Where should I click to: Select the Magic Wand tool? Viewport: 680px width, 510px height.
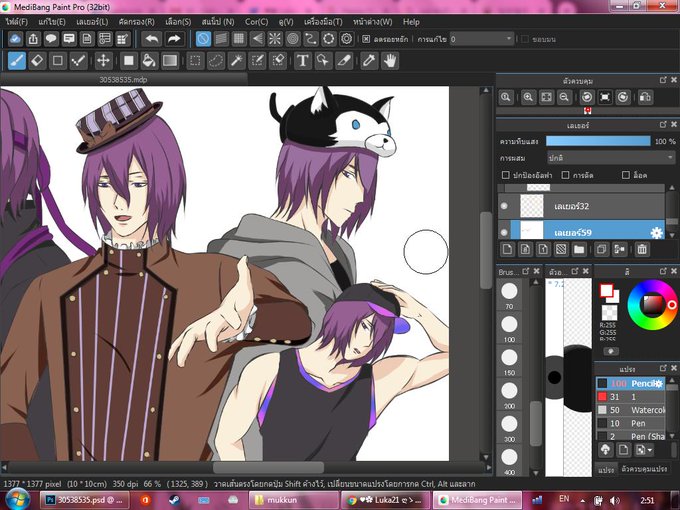[237, 61]
